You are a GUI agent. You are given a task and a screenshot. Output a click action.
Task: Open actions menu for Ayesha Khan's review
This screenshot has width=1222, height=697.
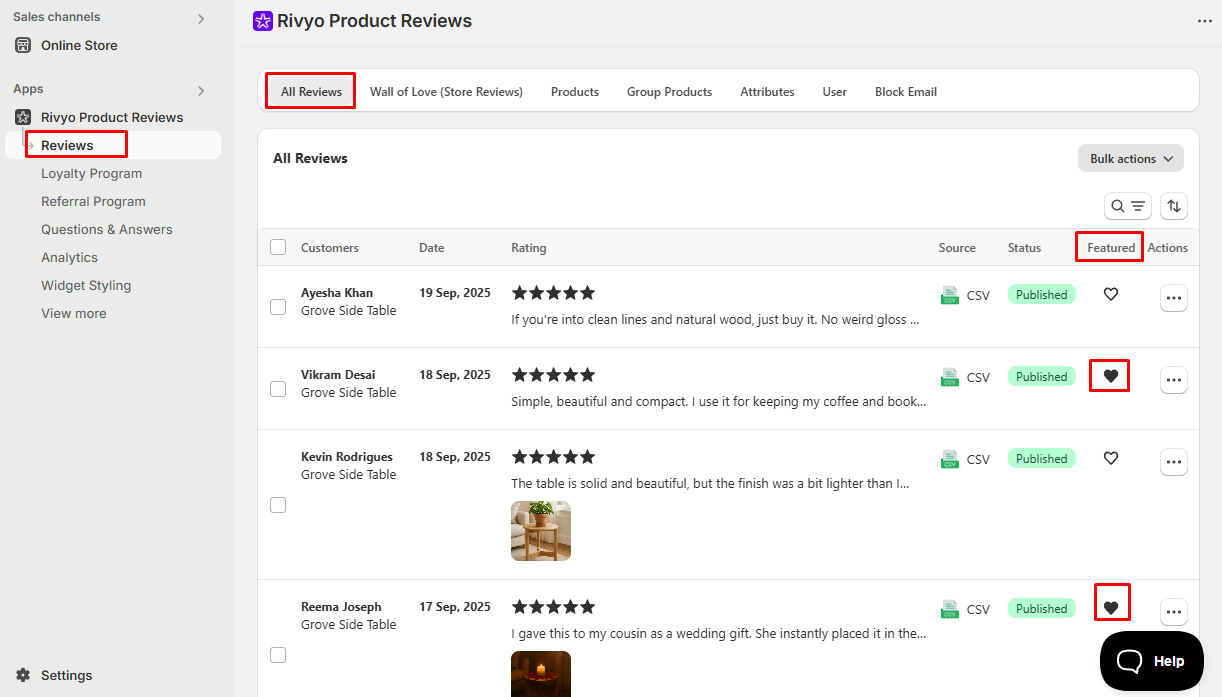pyautogui.click(x=1174, y=298)
